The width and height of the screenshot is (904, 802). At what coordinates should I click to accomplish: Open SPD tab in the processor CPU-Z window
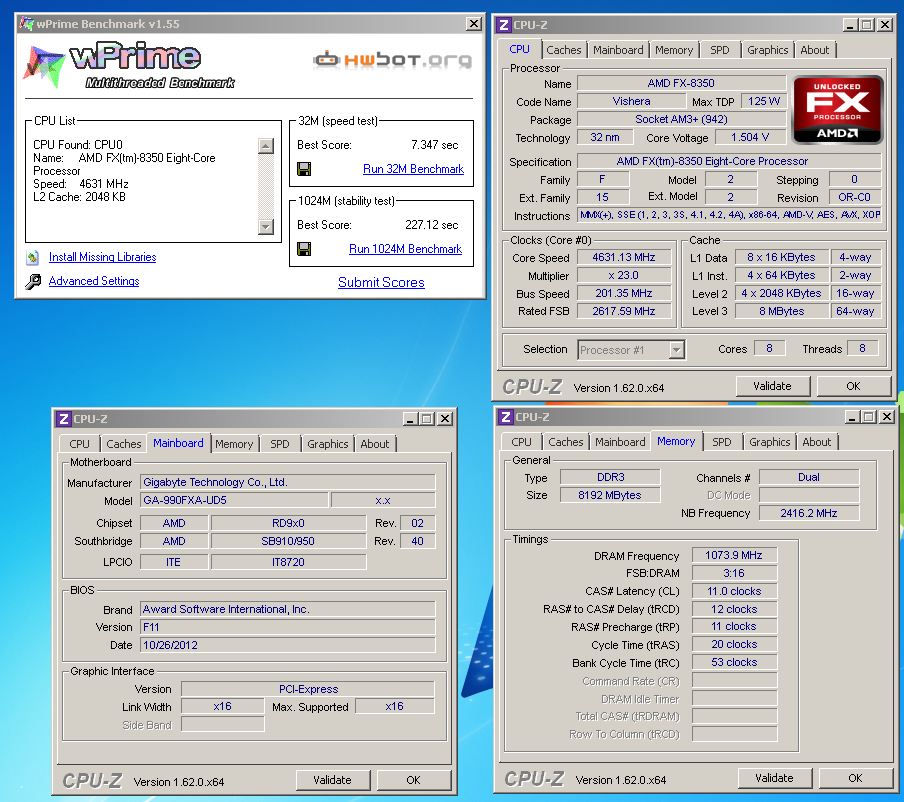pos(719,50)
